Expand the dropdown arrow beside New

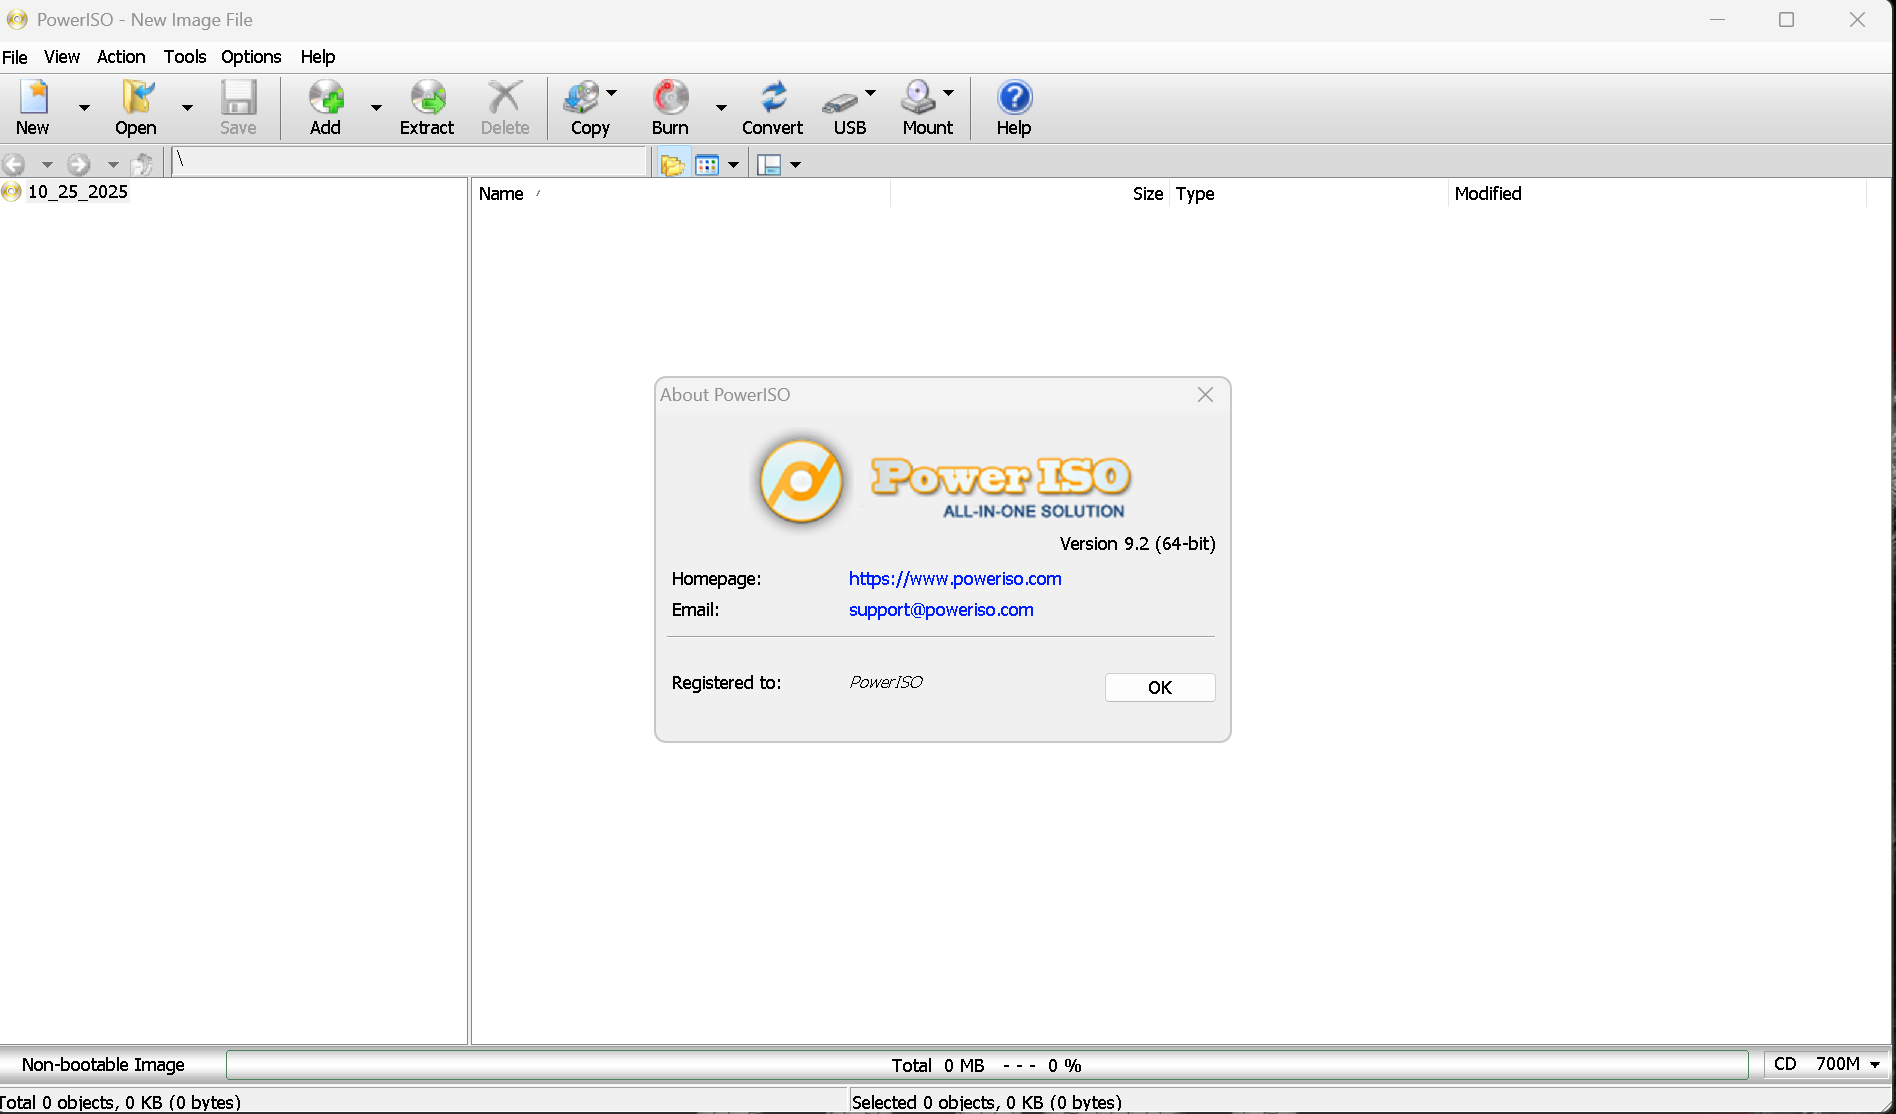84,107
